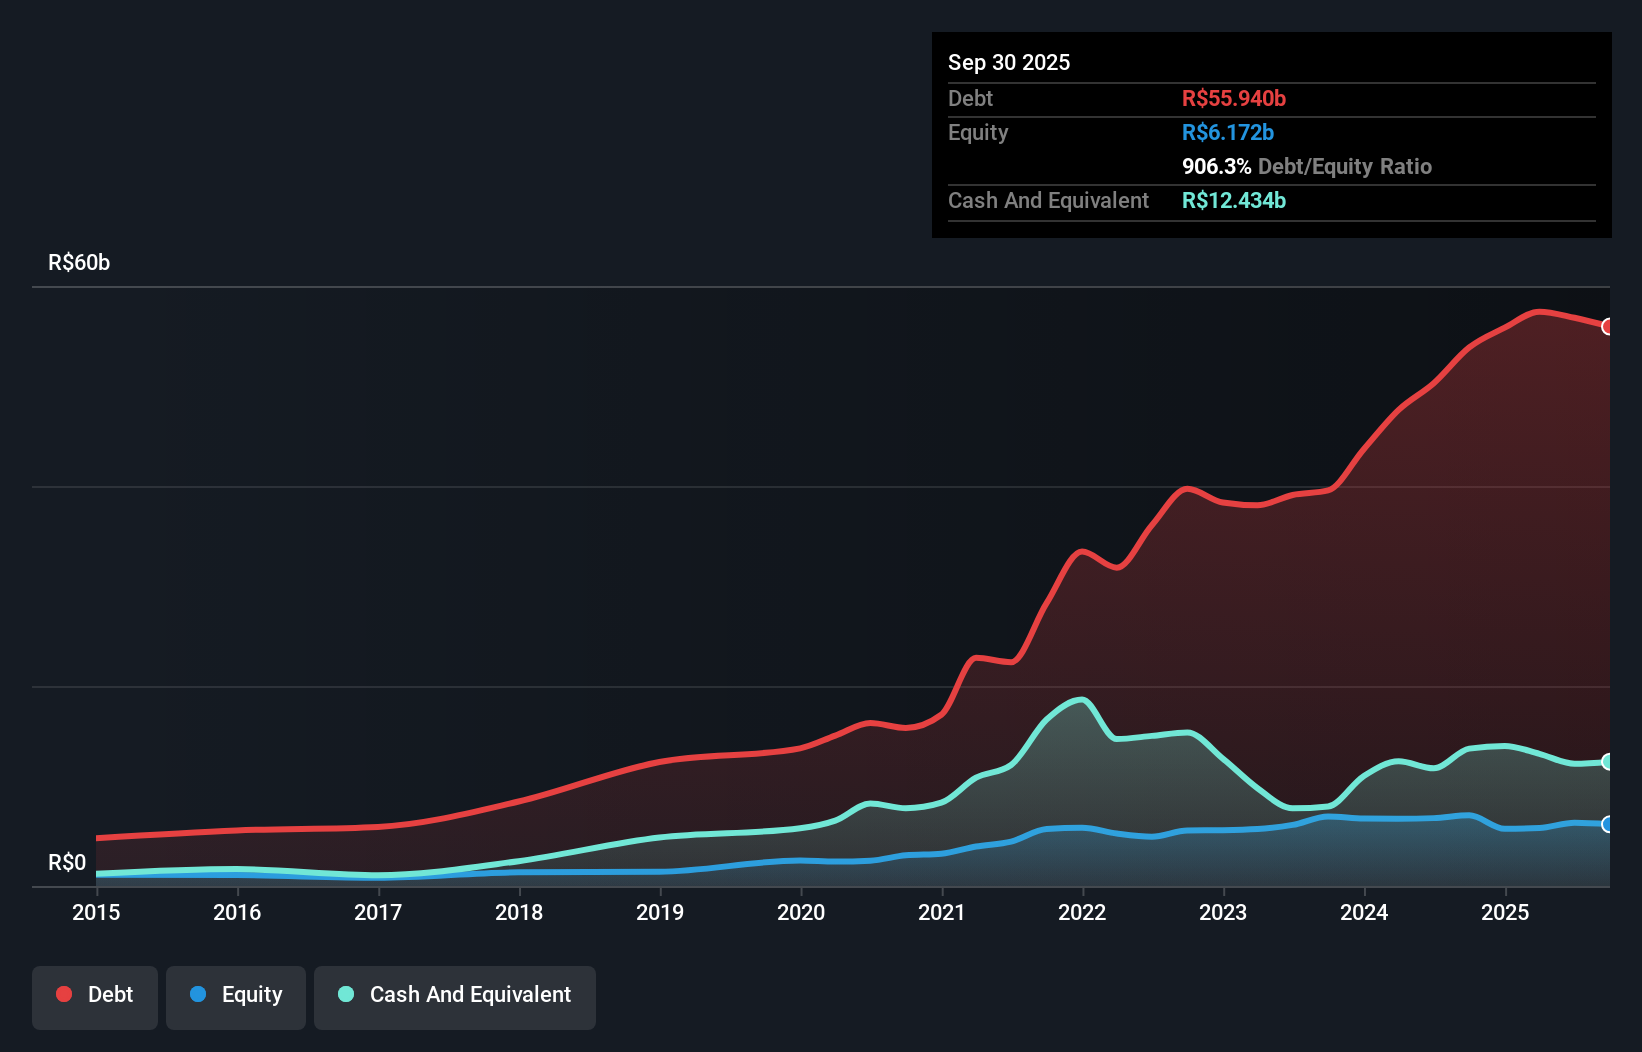
Task: Select the red Debt endpoint marker on chart
Action: (1608, 327)
